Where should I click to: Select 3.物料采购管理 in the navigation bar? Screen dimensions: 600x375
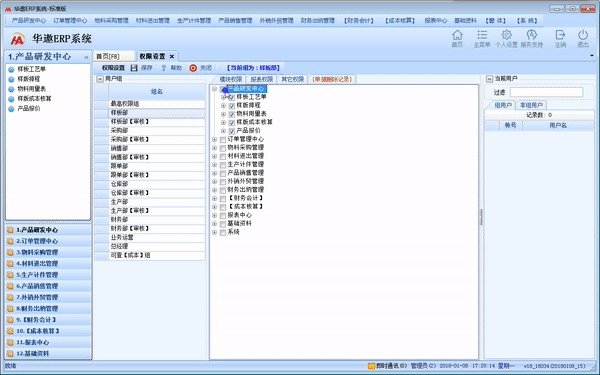click(49, 253)
